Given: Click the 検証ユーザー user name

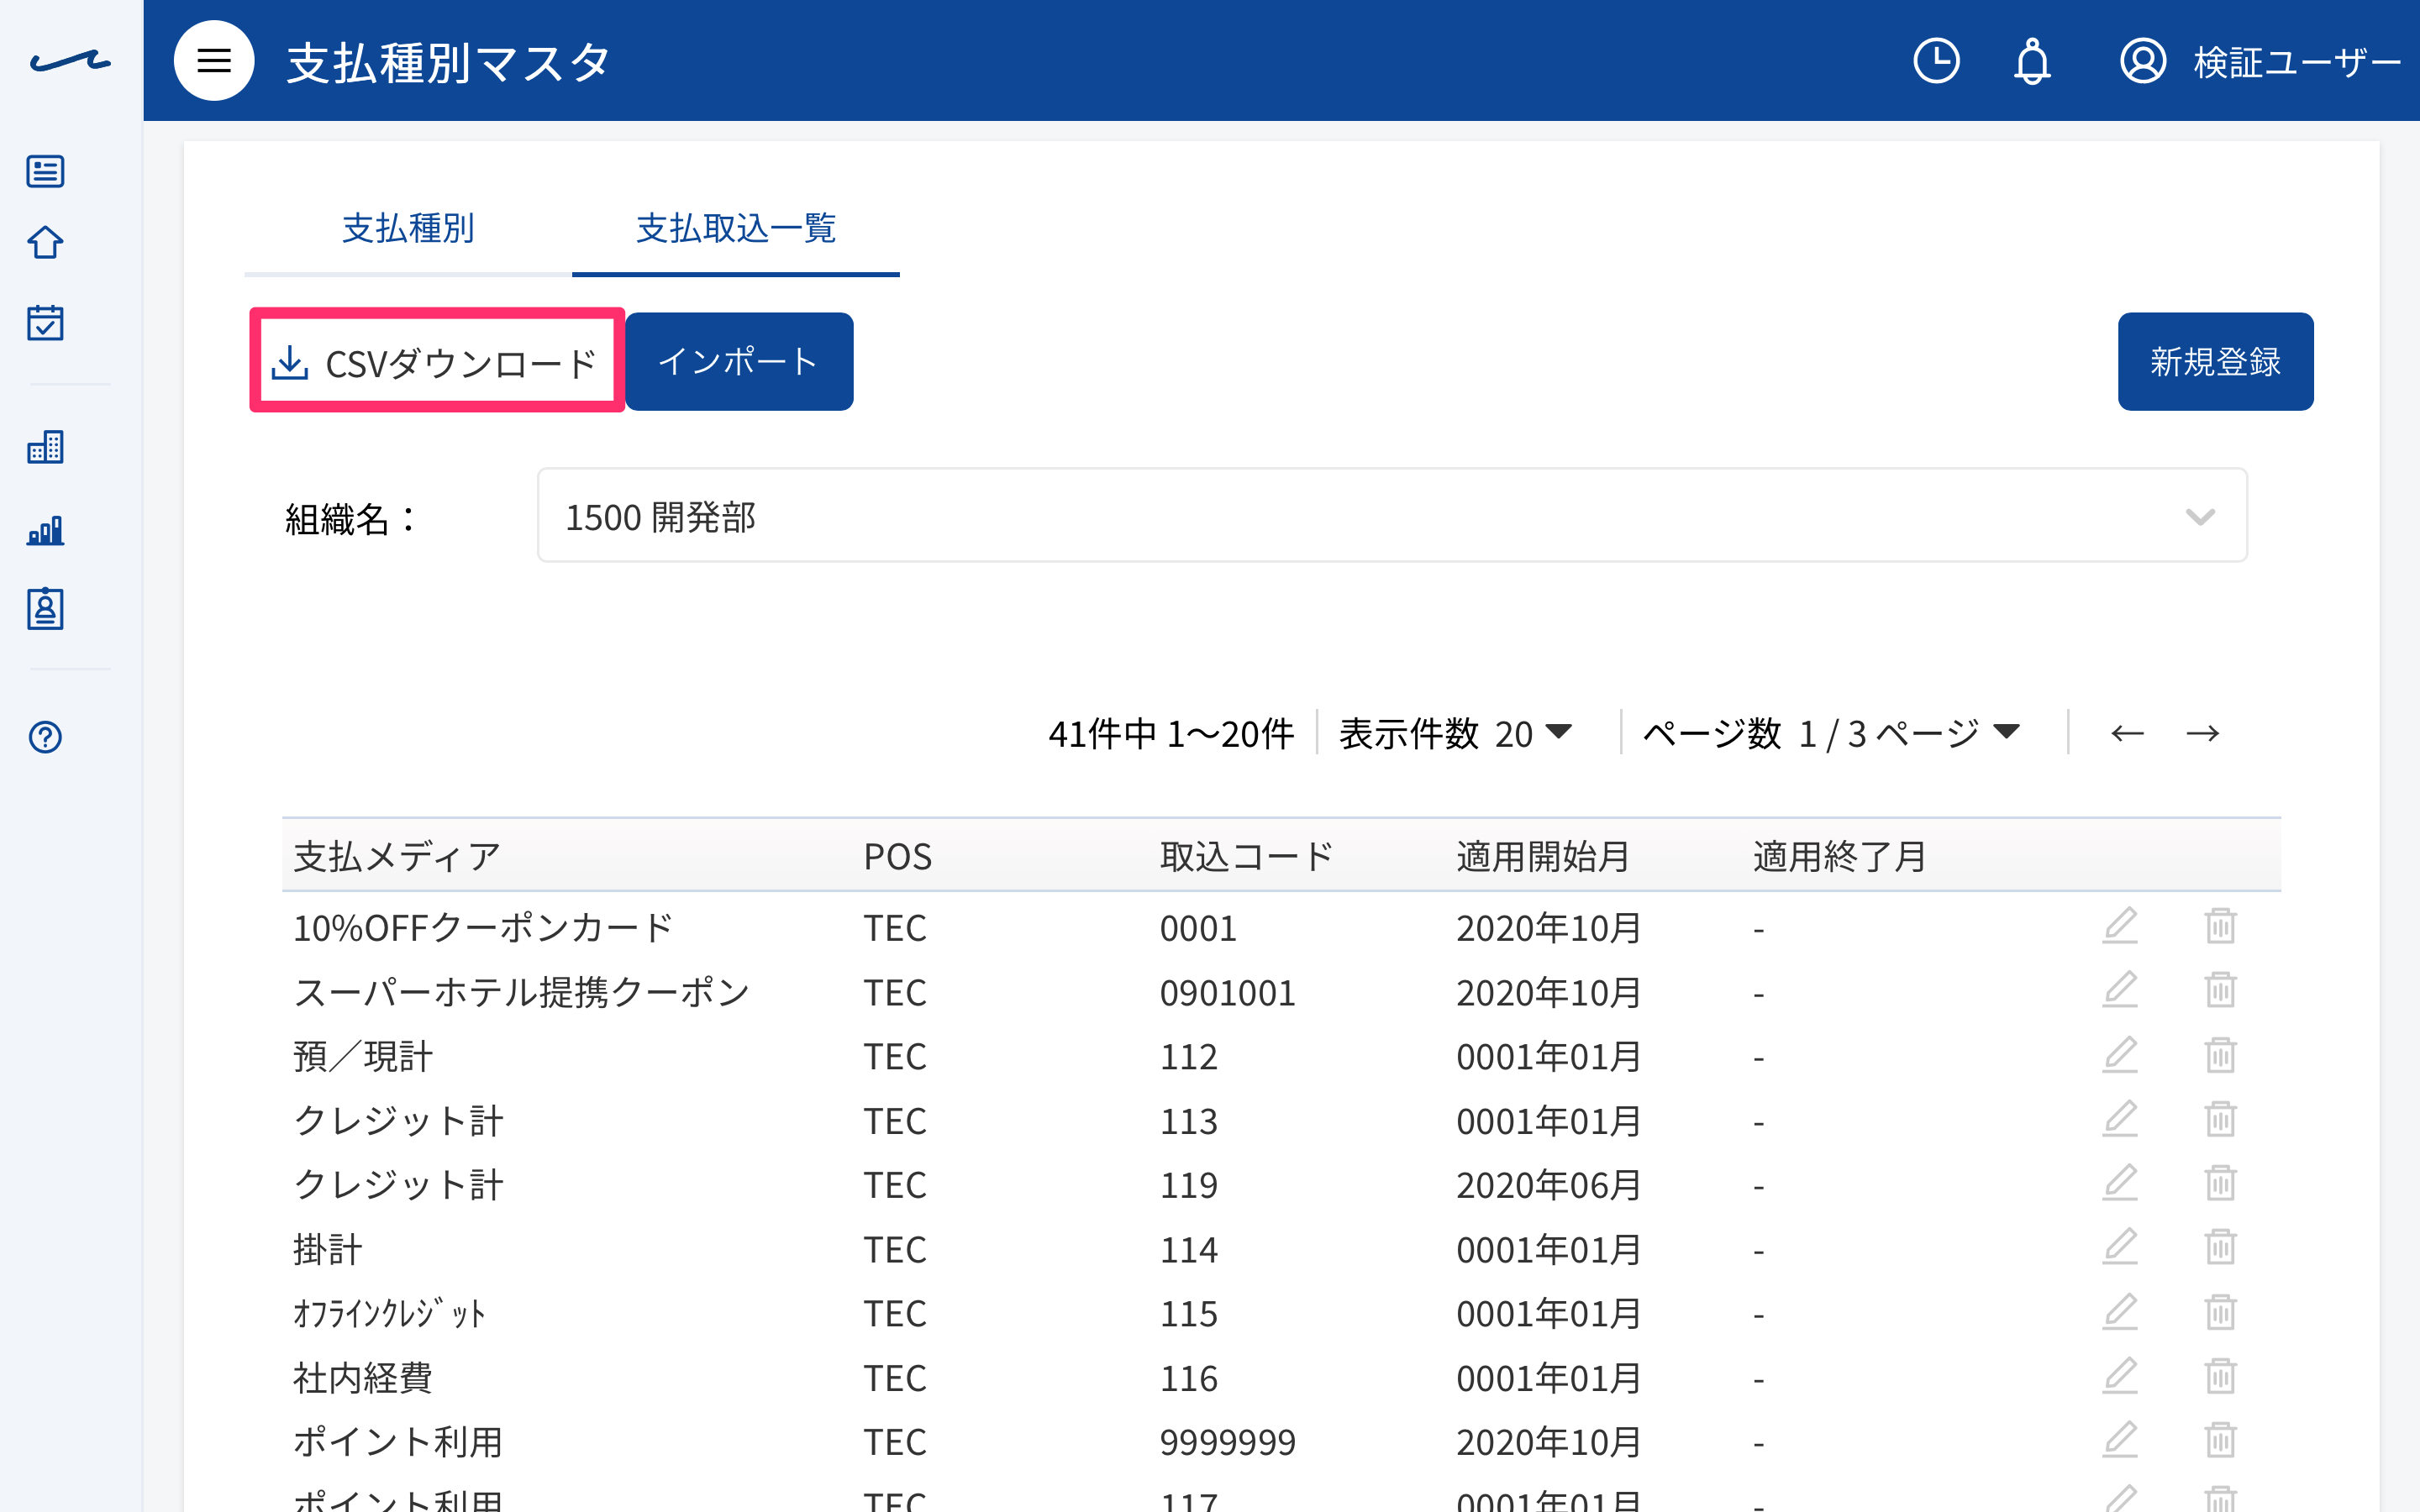Looking at the screenshot, I should pyautogui.click(x=2296, y=62).
